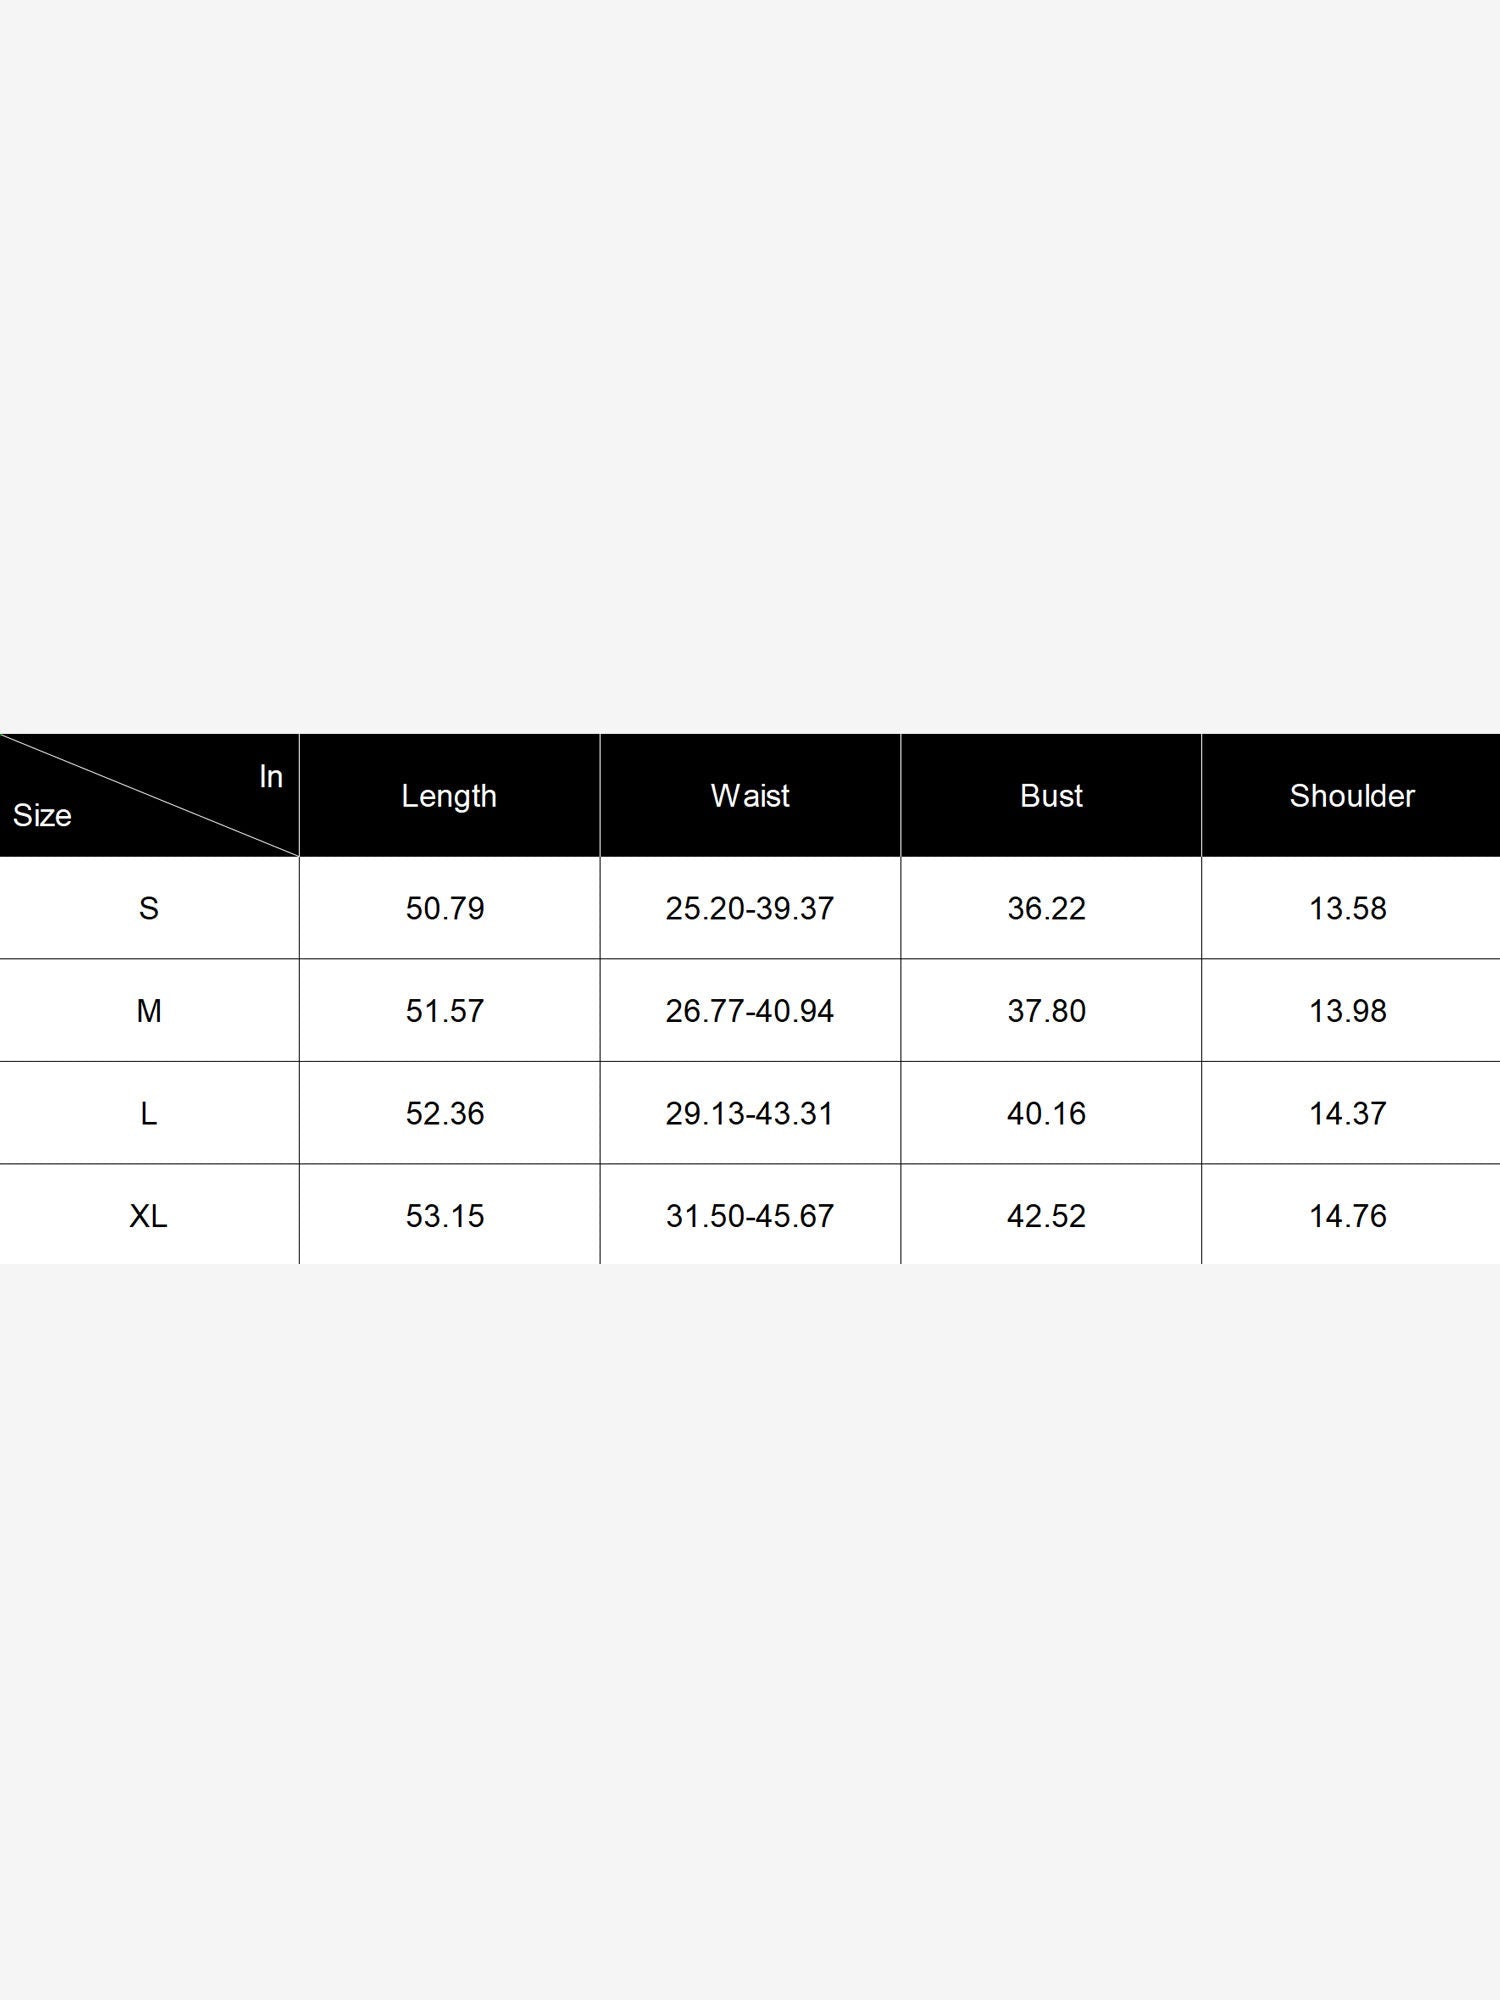Click length value 52.36 for size L
Image resolution: width=1500 pixels, height=2000 pixels.
(x=445, y=1113)
